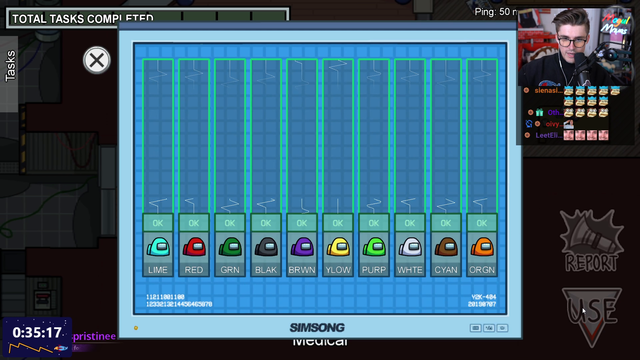Click OK status above RED

point(194,223)
